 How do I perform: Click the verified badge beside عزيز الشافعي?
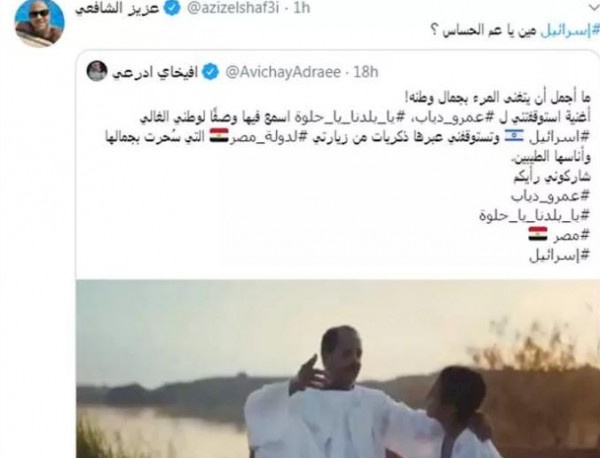tap(172, 8)
